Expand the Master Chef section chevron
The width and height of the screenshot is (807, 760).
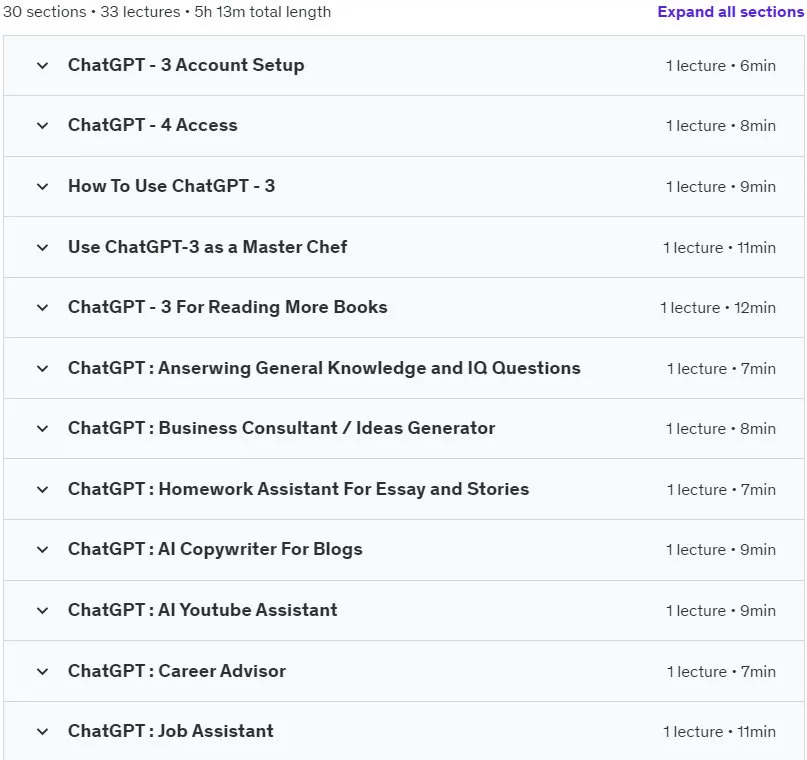click(x=43, y=248)
